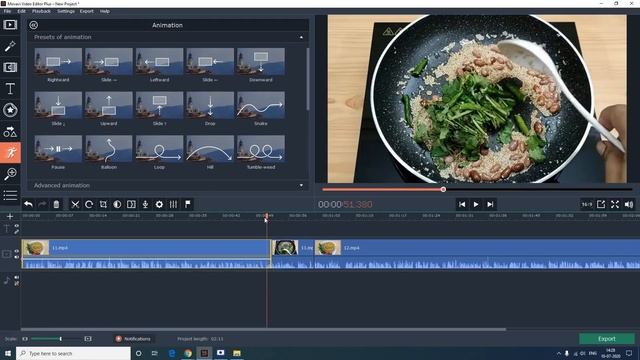
Task: Select the Leftward animation preset
Action: click(159, 65)
